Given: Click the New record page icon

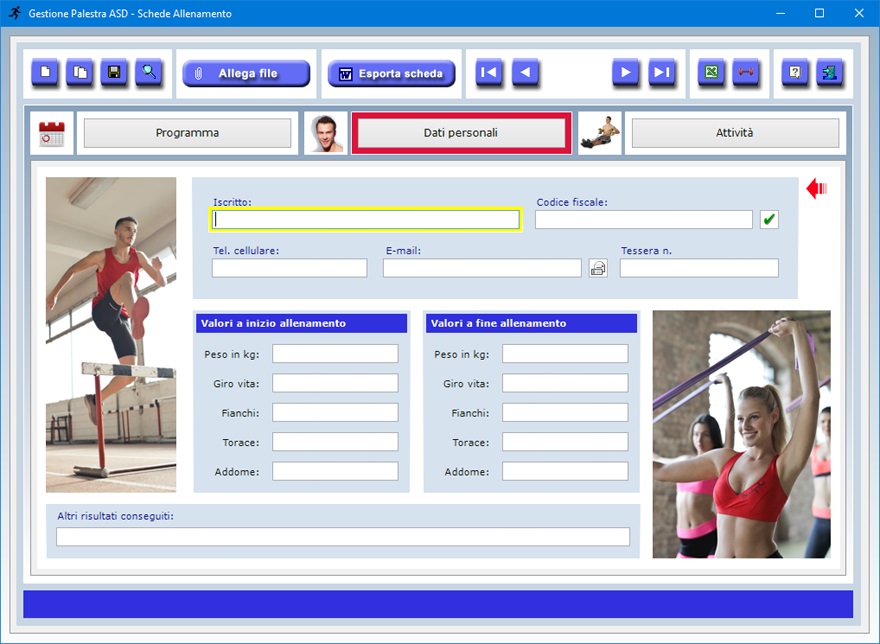Looking at the screenshot, I should (x=45, y=72).
